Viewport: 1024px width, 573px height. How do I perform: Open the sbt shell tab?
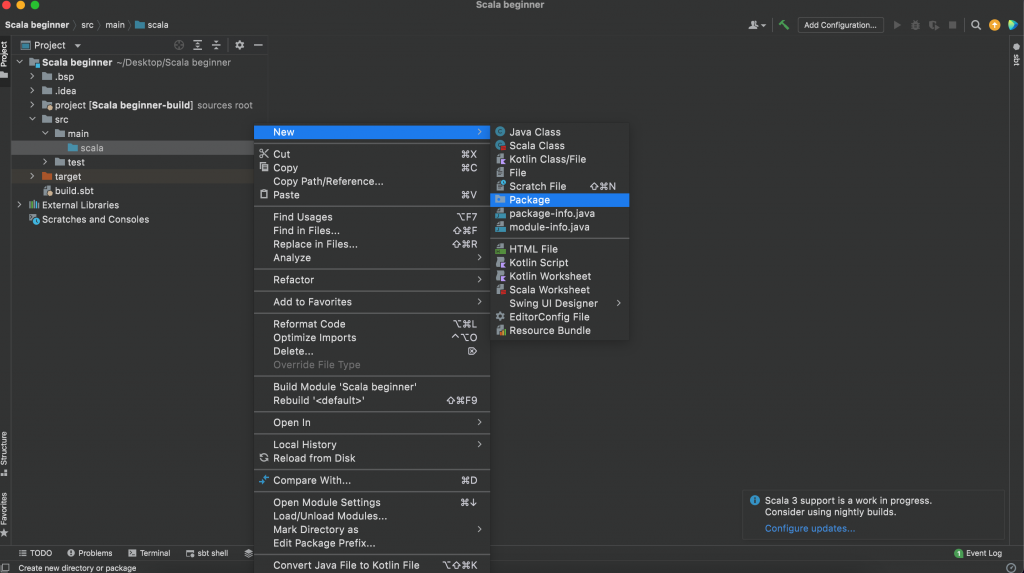click(207, 553)
